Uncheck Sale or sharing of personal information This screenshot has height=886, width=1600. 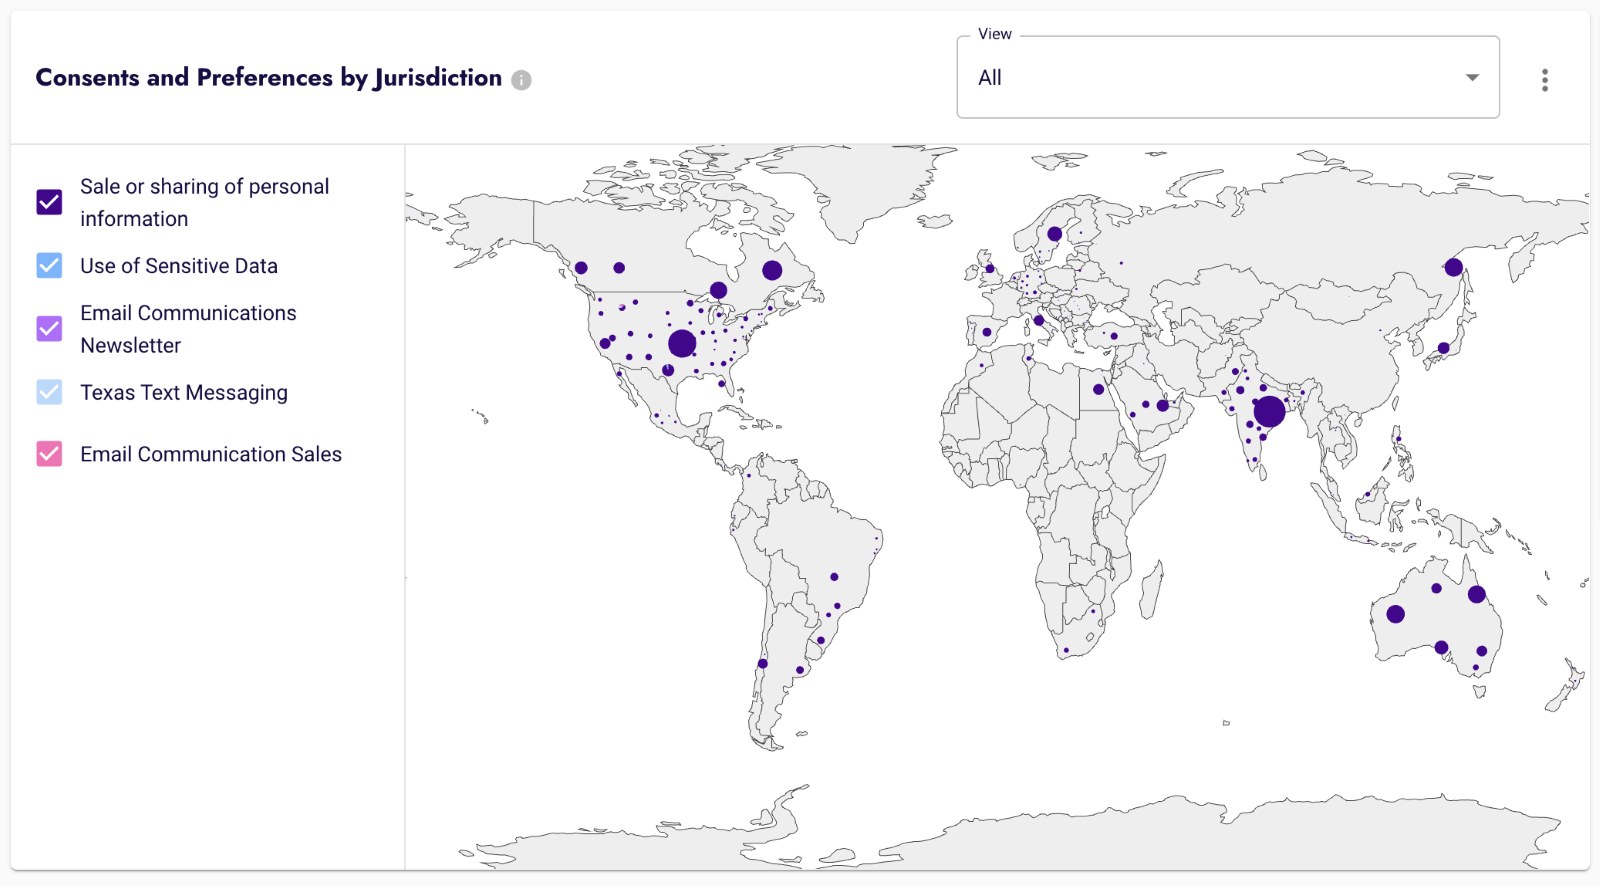pos(49,202)
